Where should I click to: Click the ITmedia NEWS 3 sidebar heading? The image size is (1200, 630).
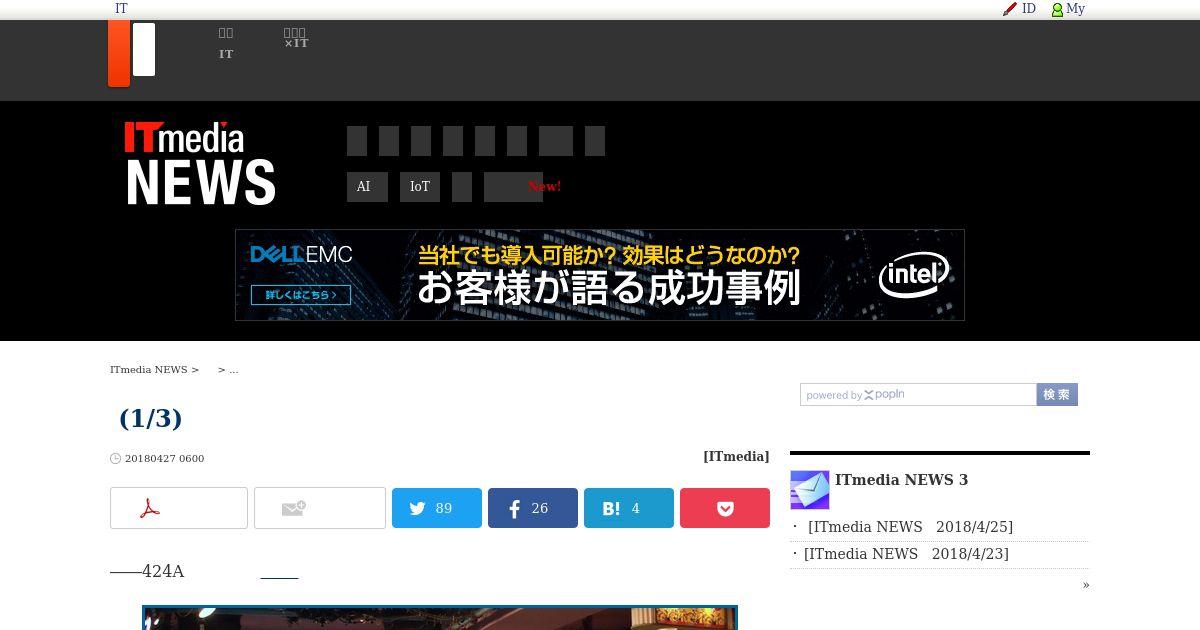901,480
